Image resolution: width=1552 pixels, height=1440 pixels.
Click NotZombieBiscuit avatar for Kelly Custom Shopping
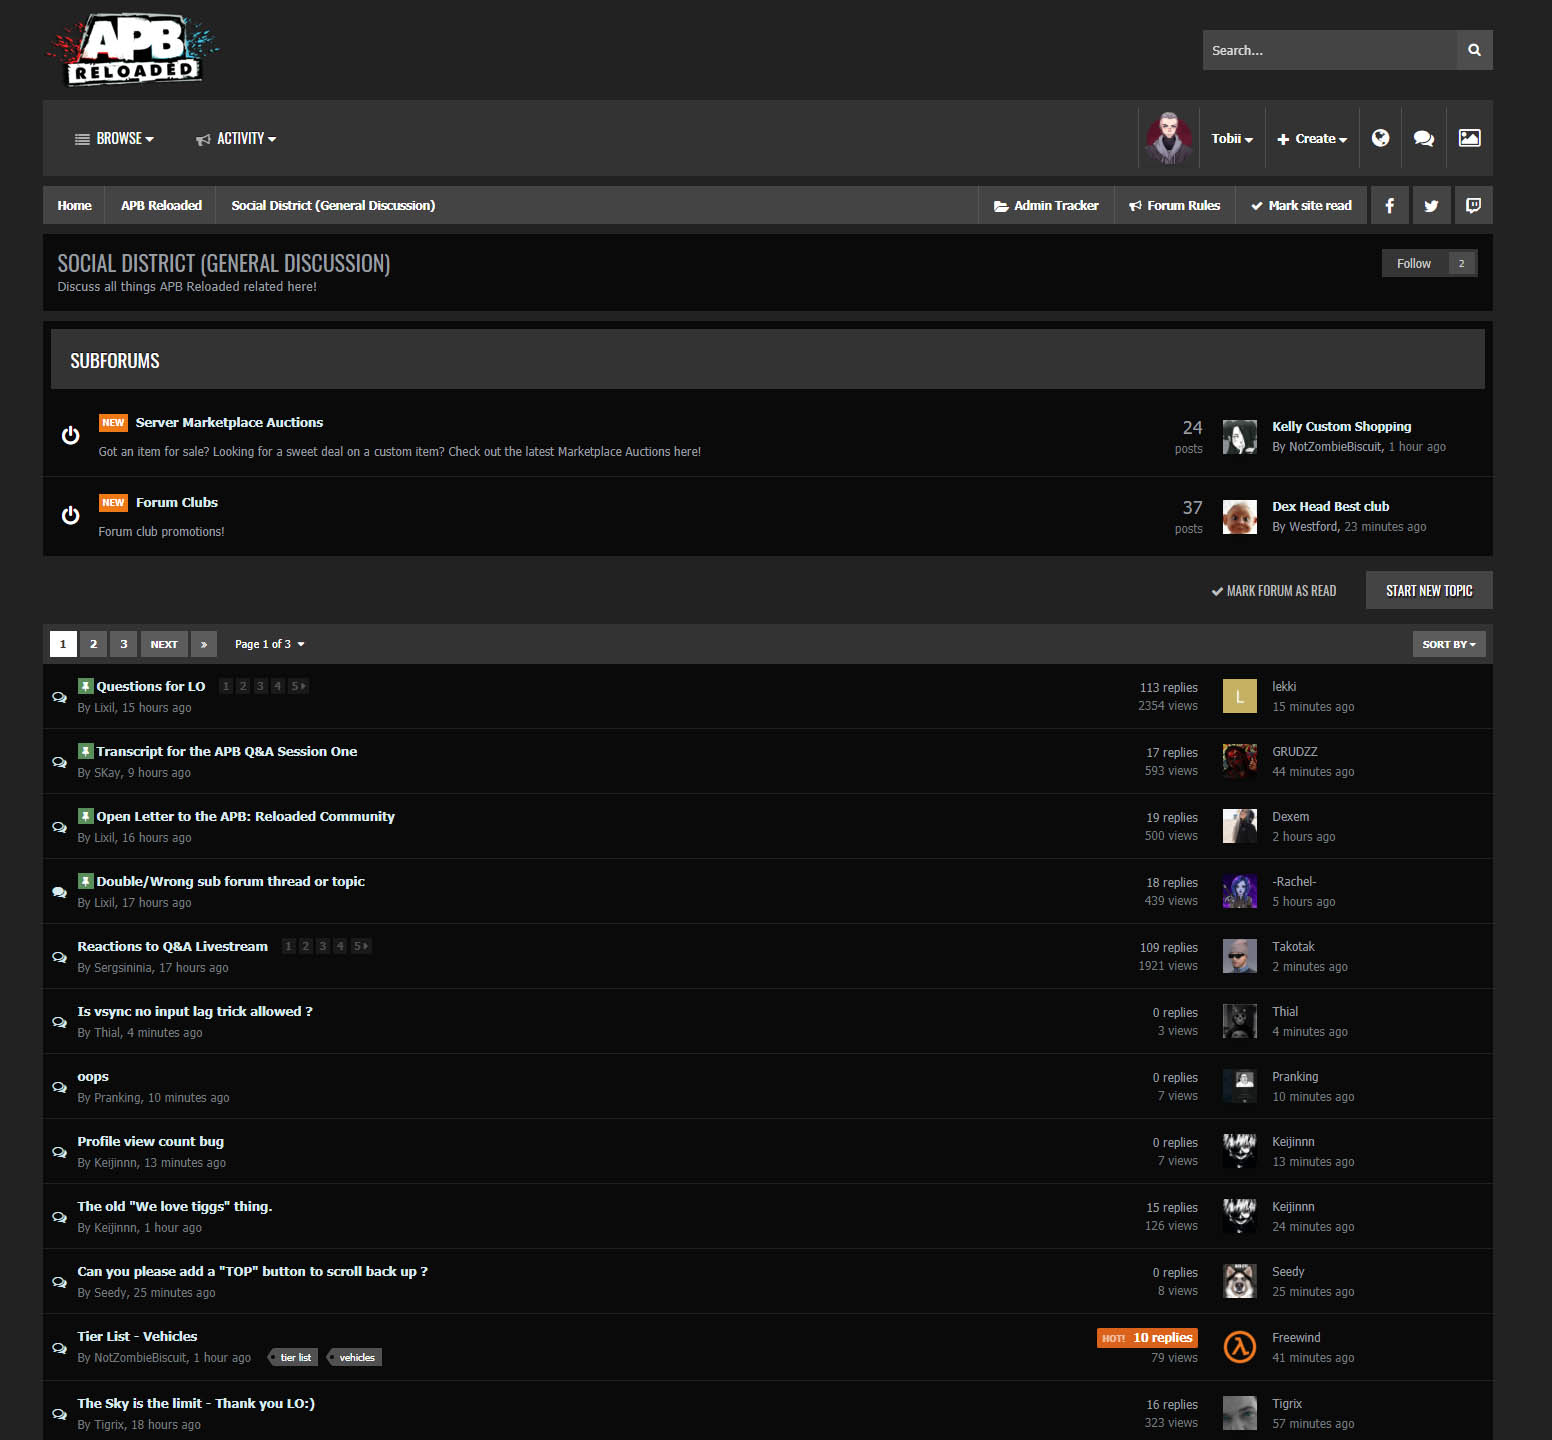pos(1240,437)
